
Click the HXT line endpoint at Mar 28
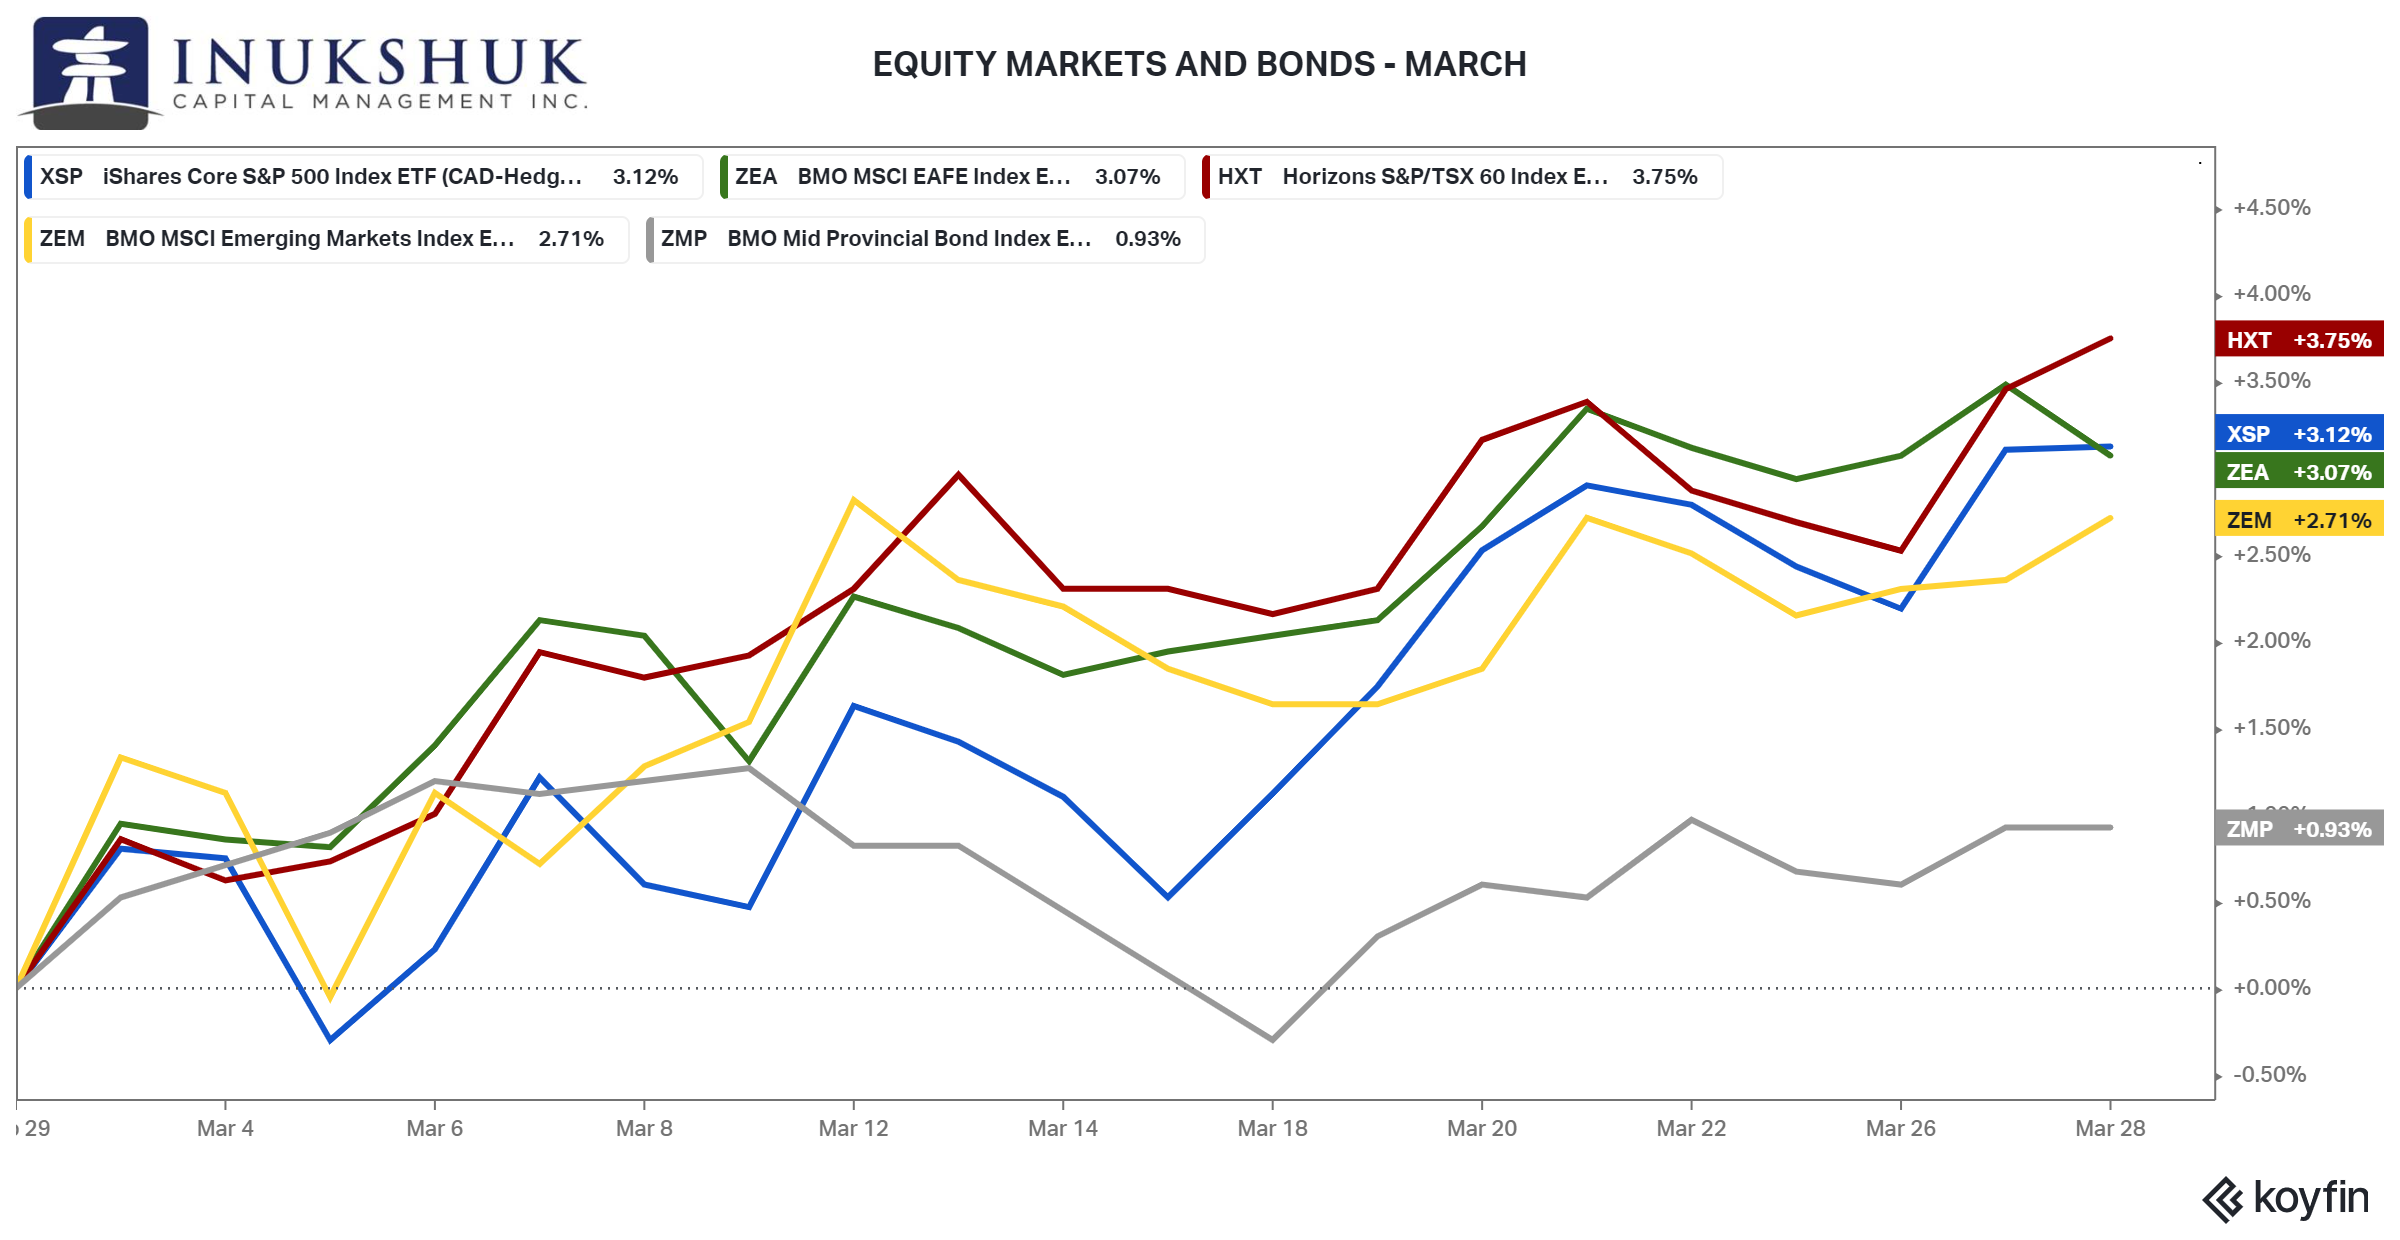2110,339
